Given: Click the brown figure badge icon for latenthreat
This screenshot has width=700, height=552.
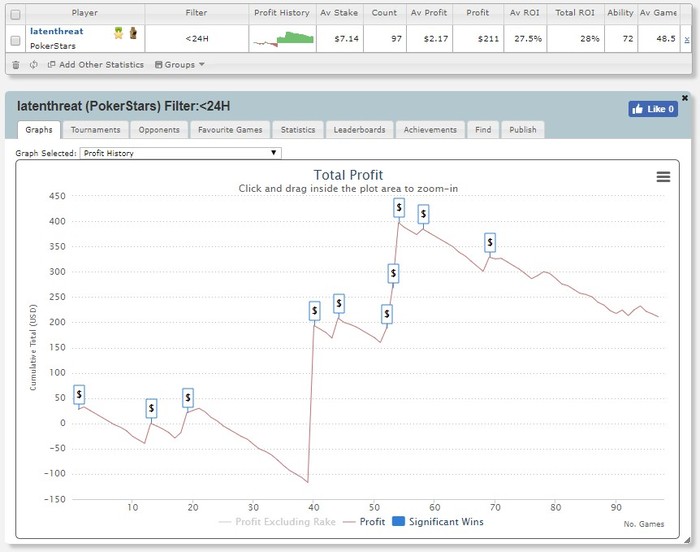Looking at the screenshot, I should point(133,33).
